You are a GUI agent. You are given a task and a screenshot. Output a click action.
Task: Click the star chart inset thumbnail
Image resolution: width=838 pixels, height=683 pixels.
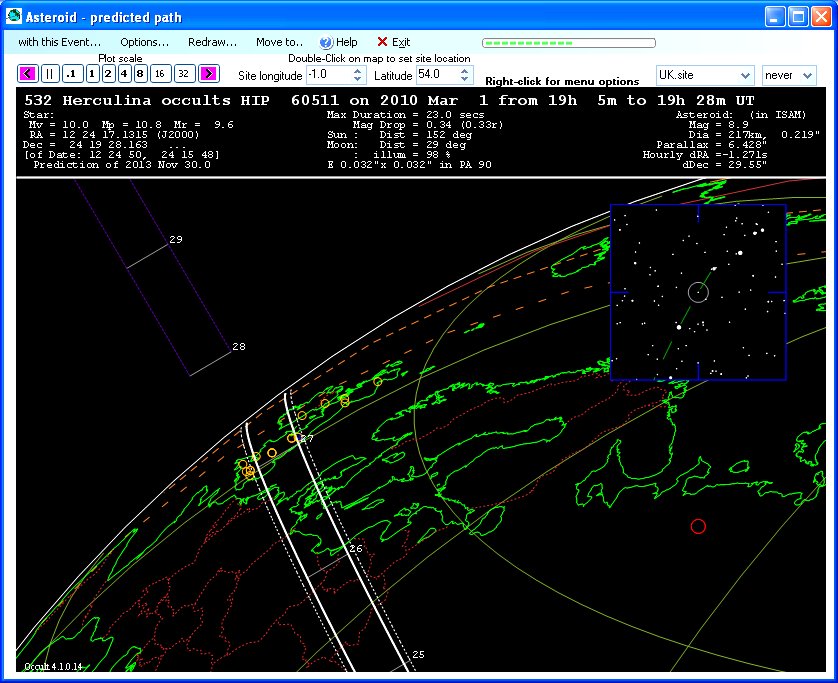(697, 292)
